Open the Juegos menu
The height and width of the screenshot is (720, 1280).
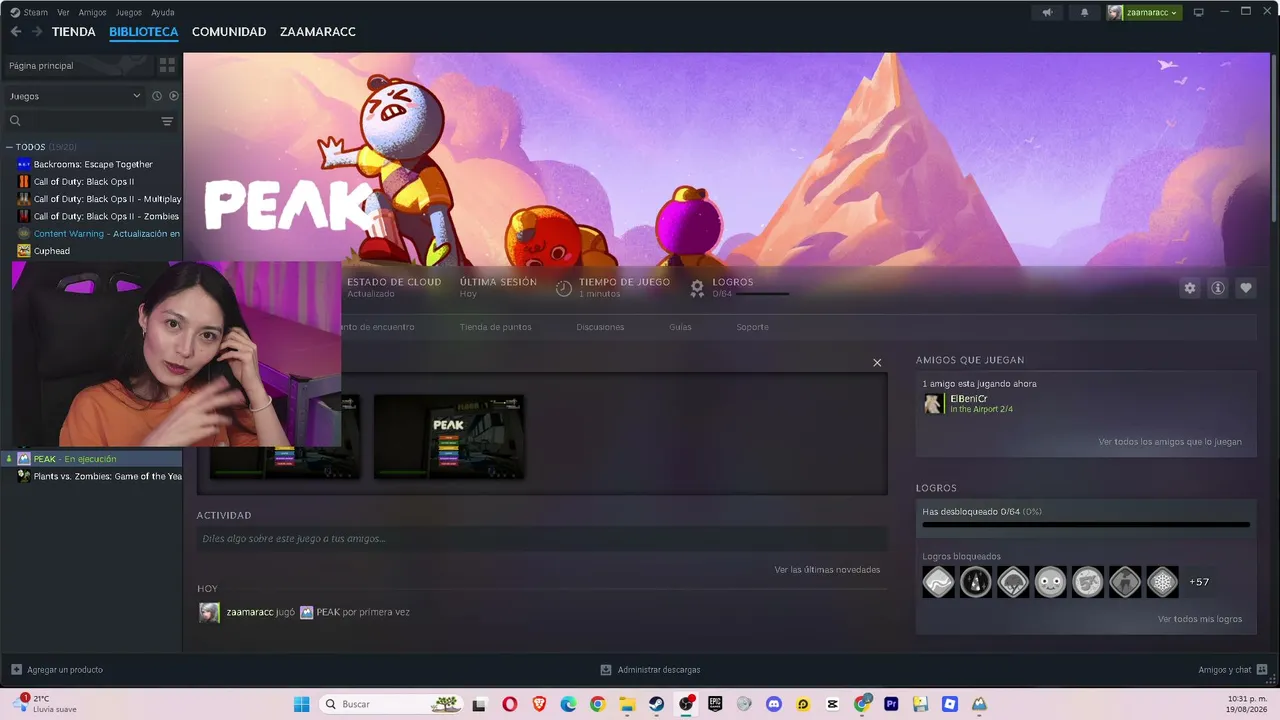point(129,12)
